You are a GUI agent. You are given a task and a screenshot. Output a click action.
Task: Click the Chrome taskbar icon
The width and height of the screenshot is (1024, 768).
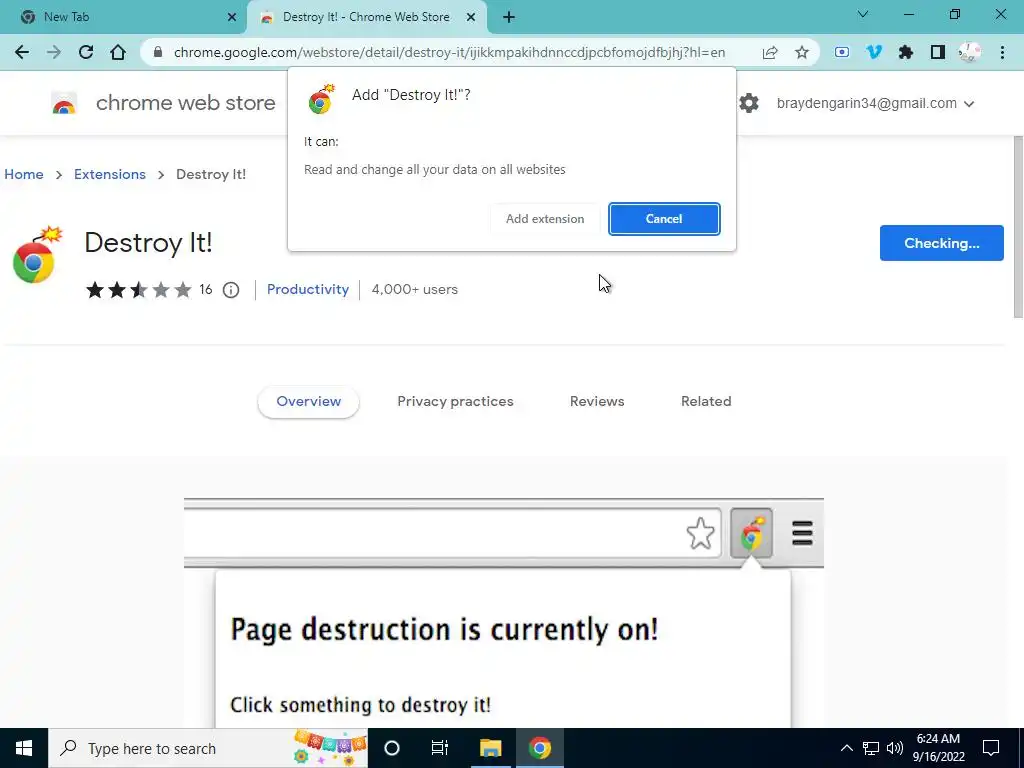(x=539, y=748)
